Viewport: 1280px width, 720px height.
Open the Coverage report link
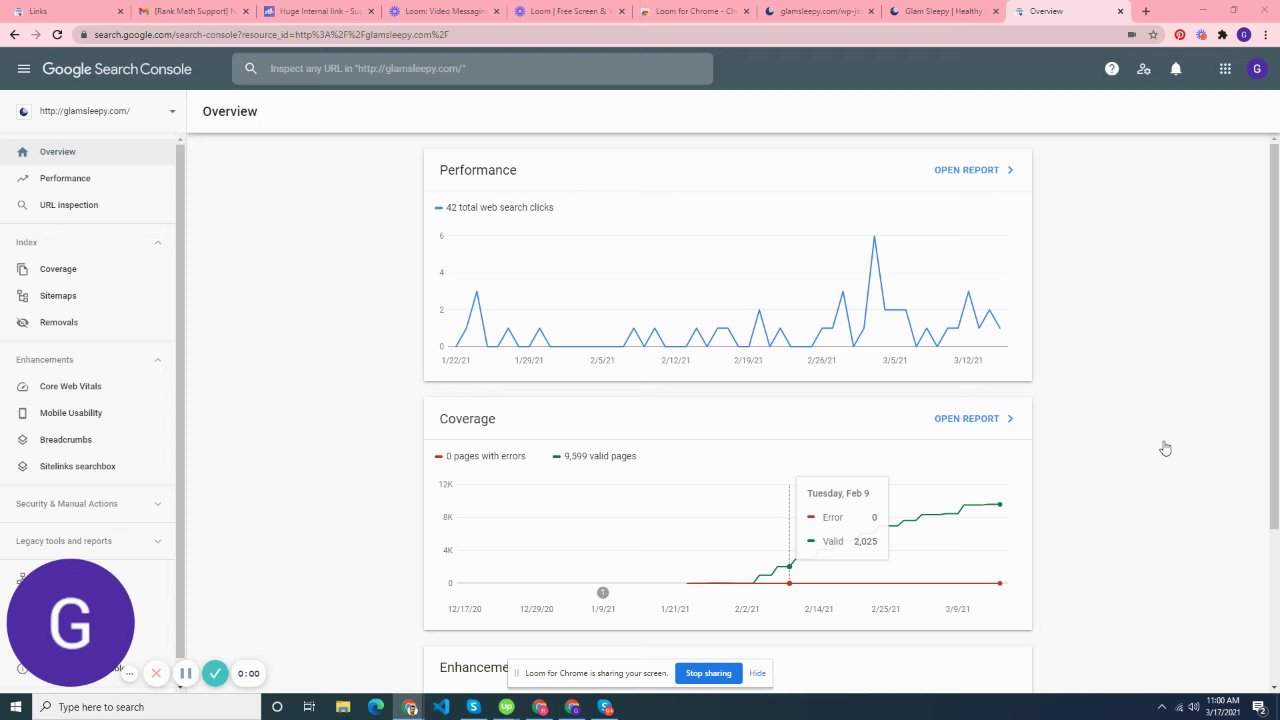pos(974,419)
